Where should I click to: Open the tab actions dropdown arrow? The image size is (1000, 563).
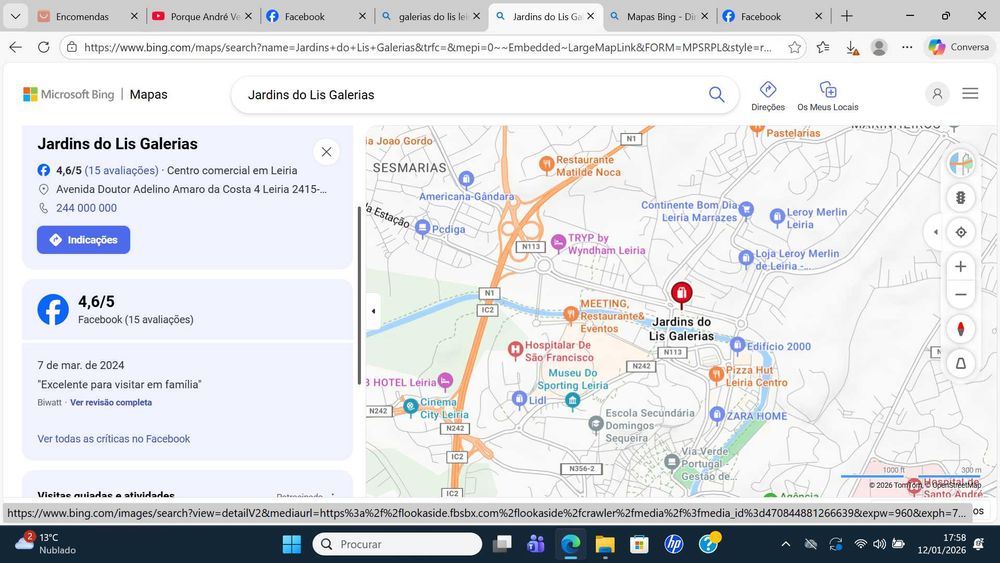[x=15, y=17]
